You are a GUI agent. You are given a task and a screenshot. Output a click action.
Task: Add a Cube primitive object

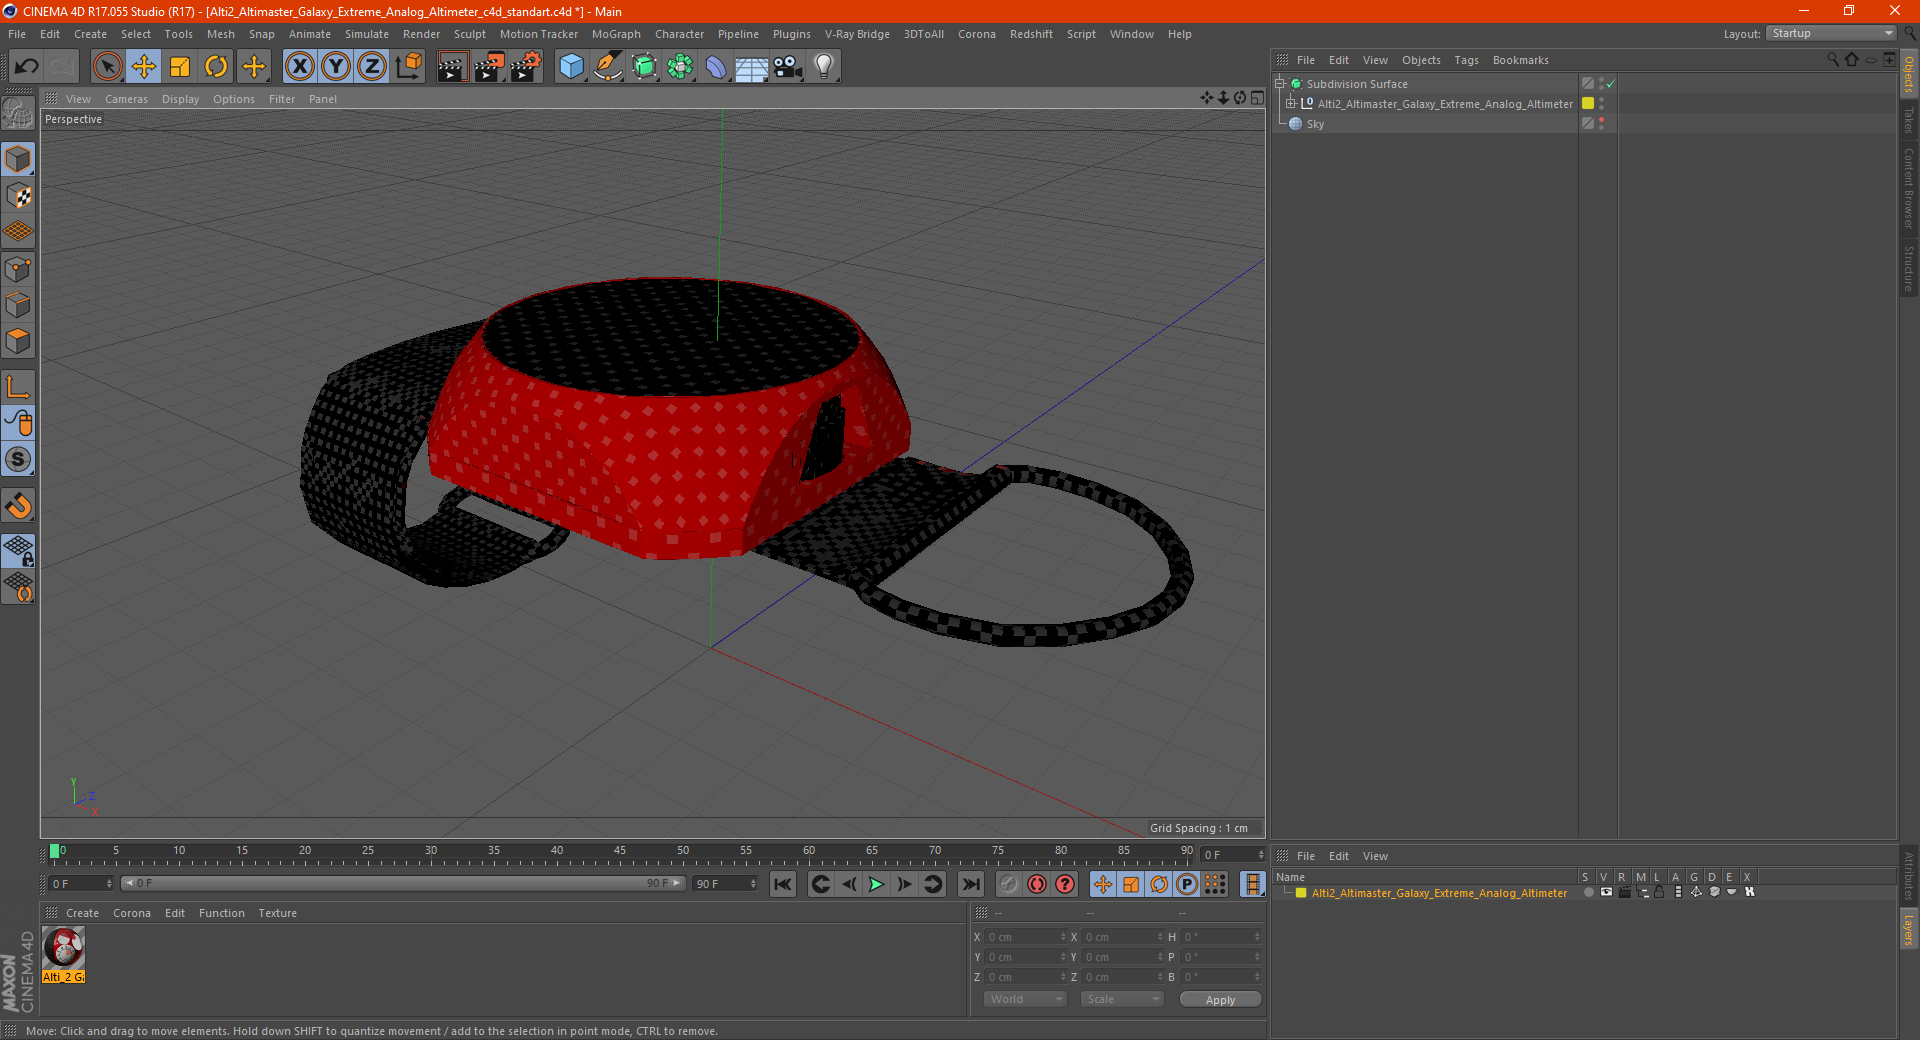[571, 67]
